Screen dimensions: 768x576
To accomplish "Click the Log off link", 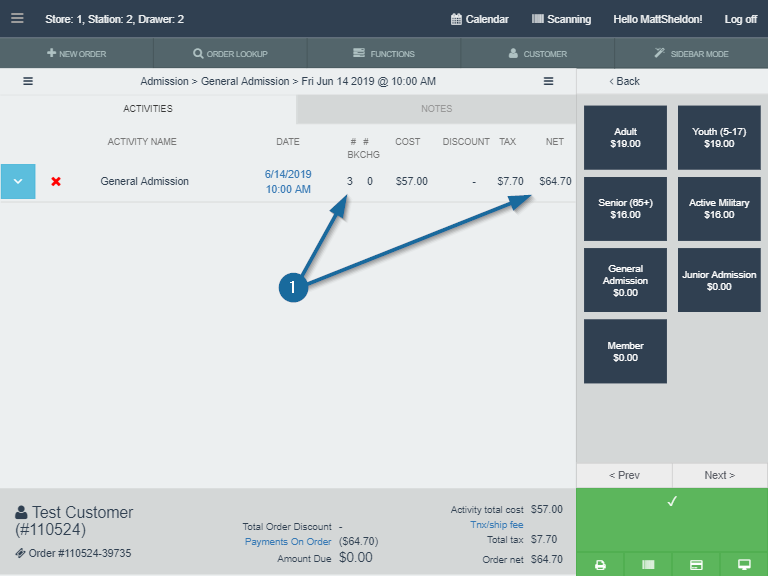I will tap(741, 19).
